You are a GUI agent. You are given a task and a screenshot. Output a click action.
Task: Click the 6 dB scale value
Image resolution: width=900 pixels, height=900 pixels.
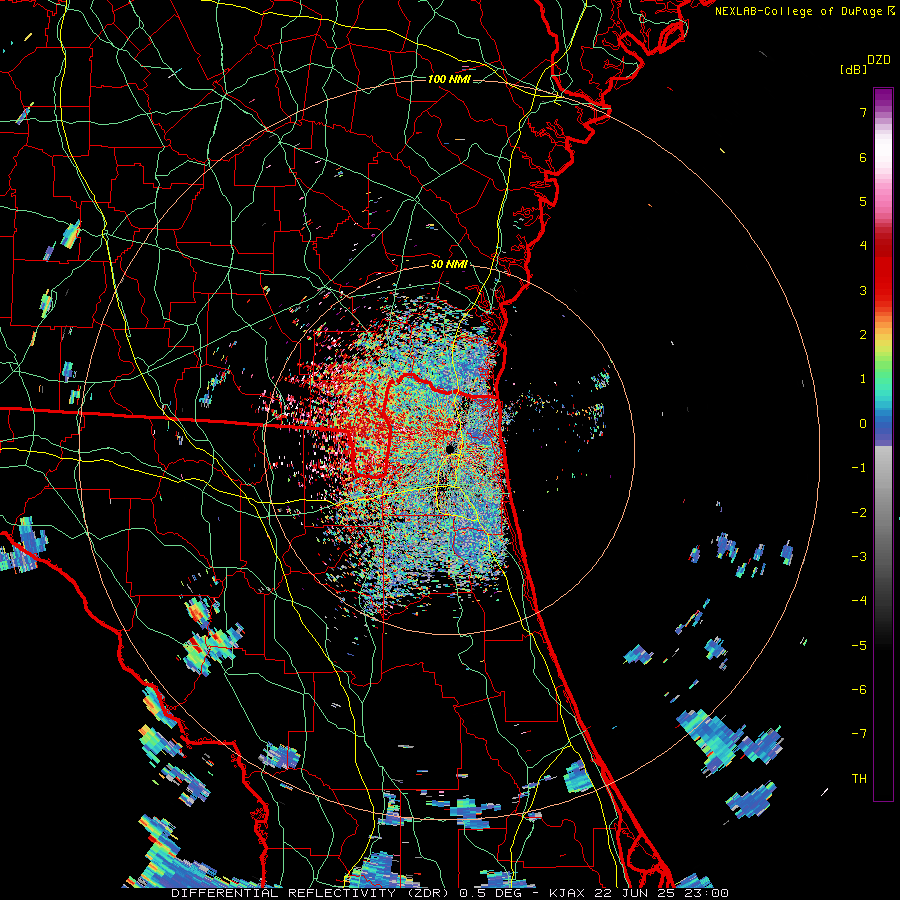pyautogui.click(x=863, y=157)
